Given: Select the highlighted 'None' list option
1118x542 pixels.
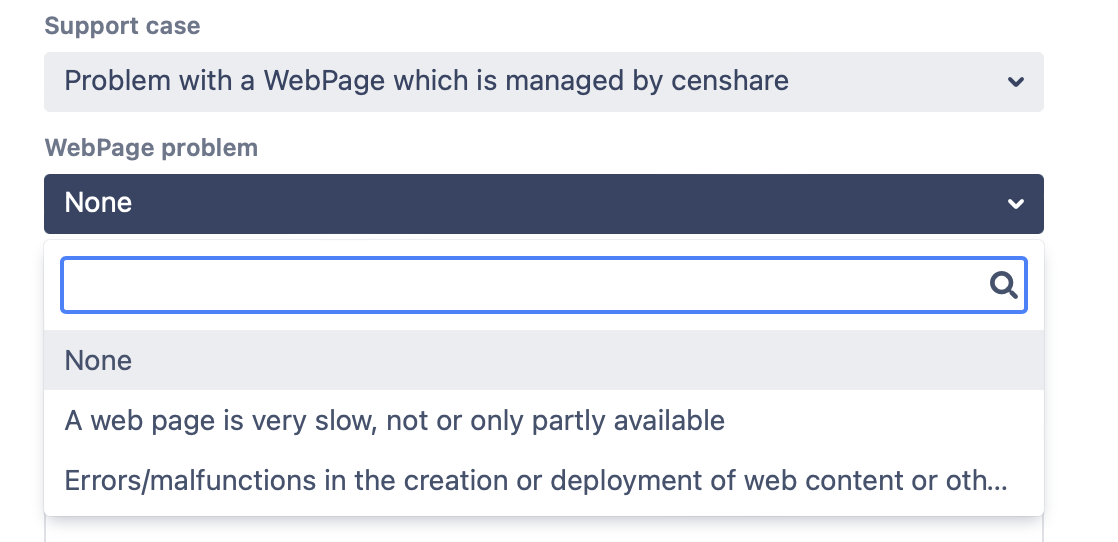Looking at the screenshot, I should (98, 360).
